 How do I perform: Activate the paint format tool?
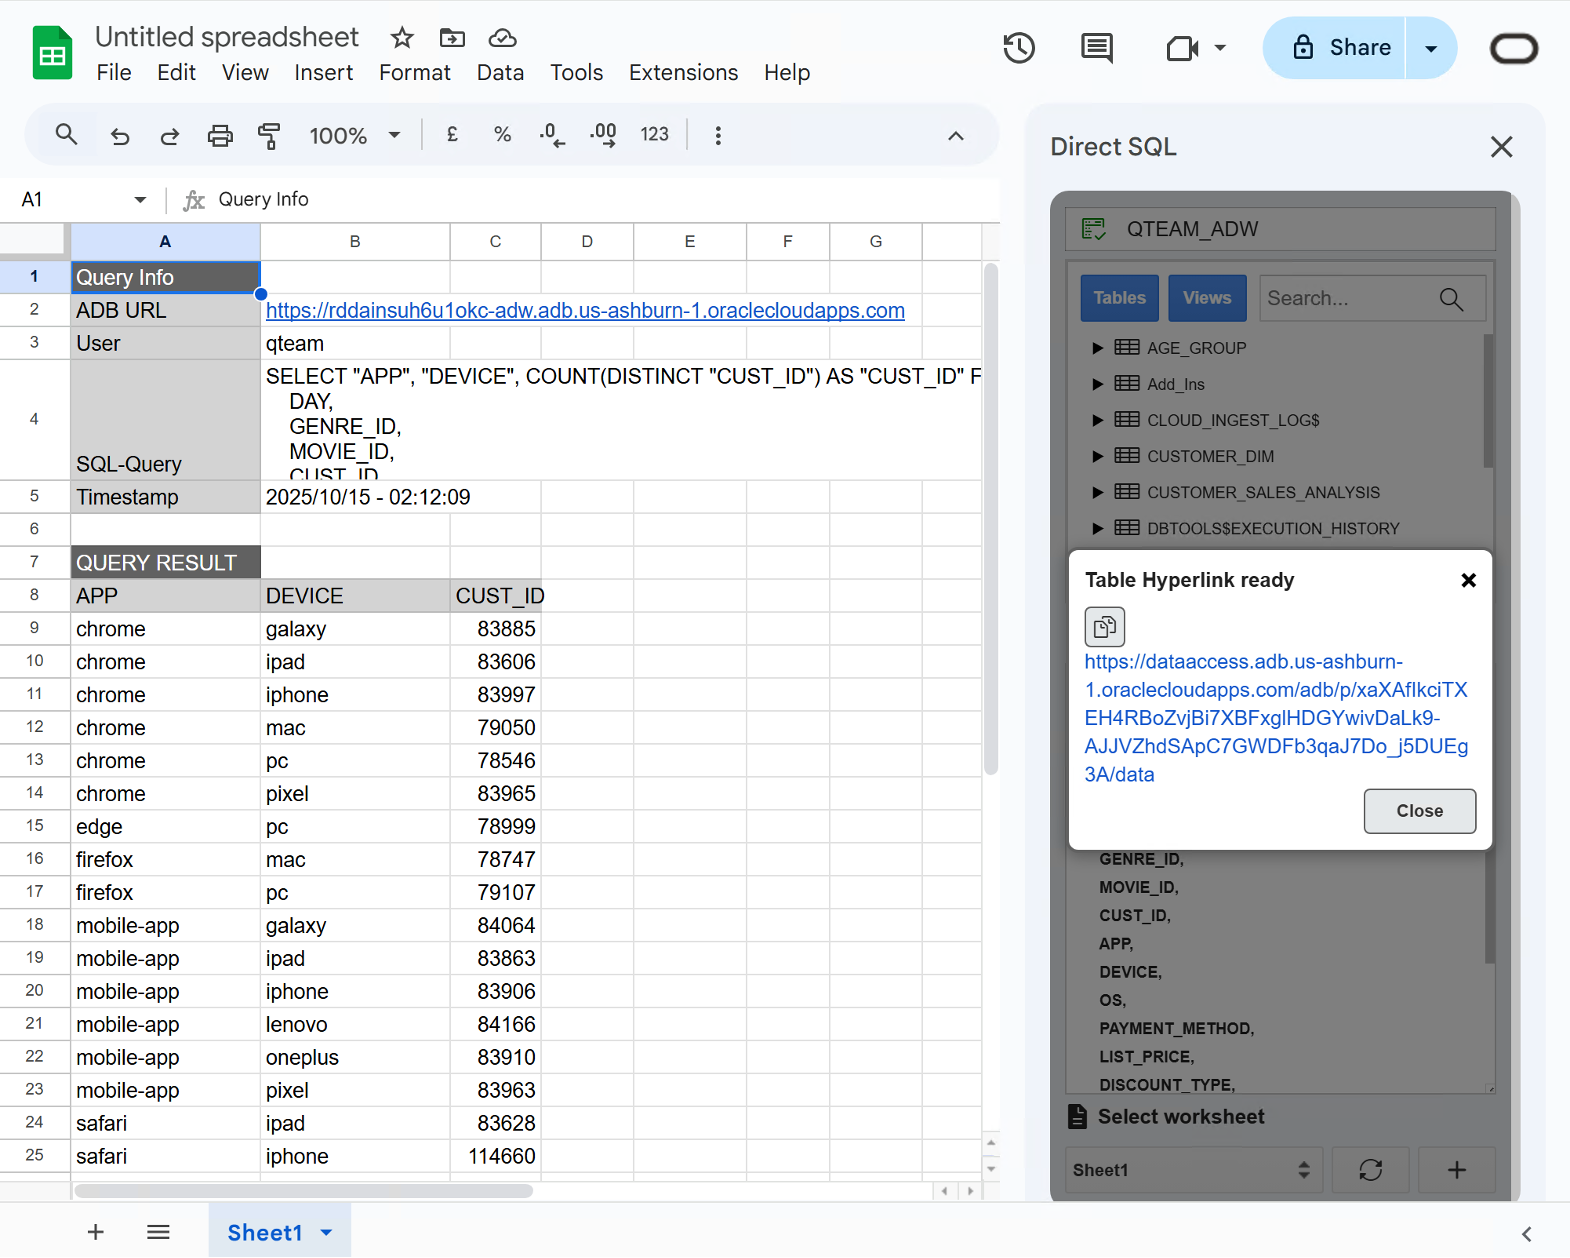click(x=269, y=135)
